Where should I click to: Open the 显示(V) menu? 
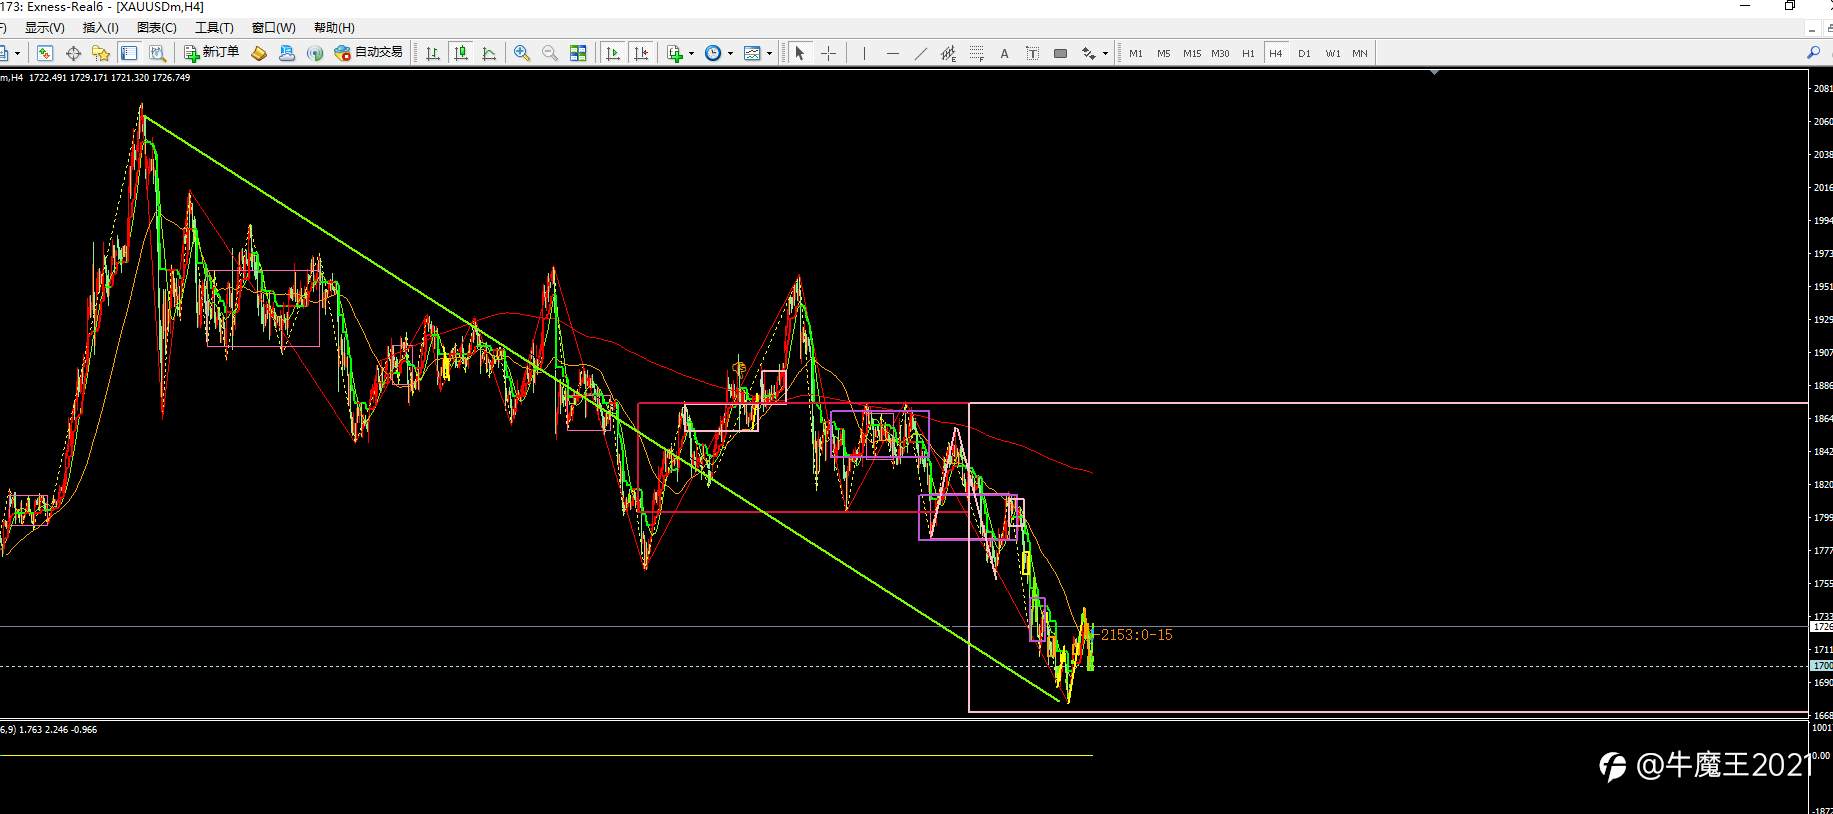tap(44, 28)
